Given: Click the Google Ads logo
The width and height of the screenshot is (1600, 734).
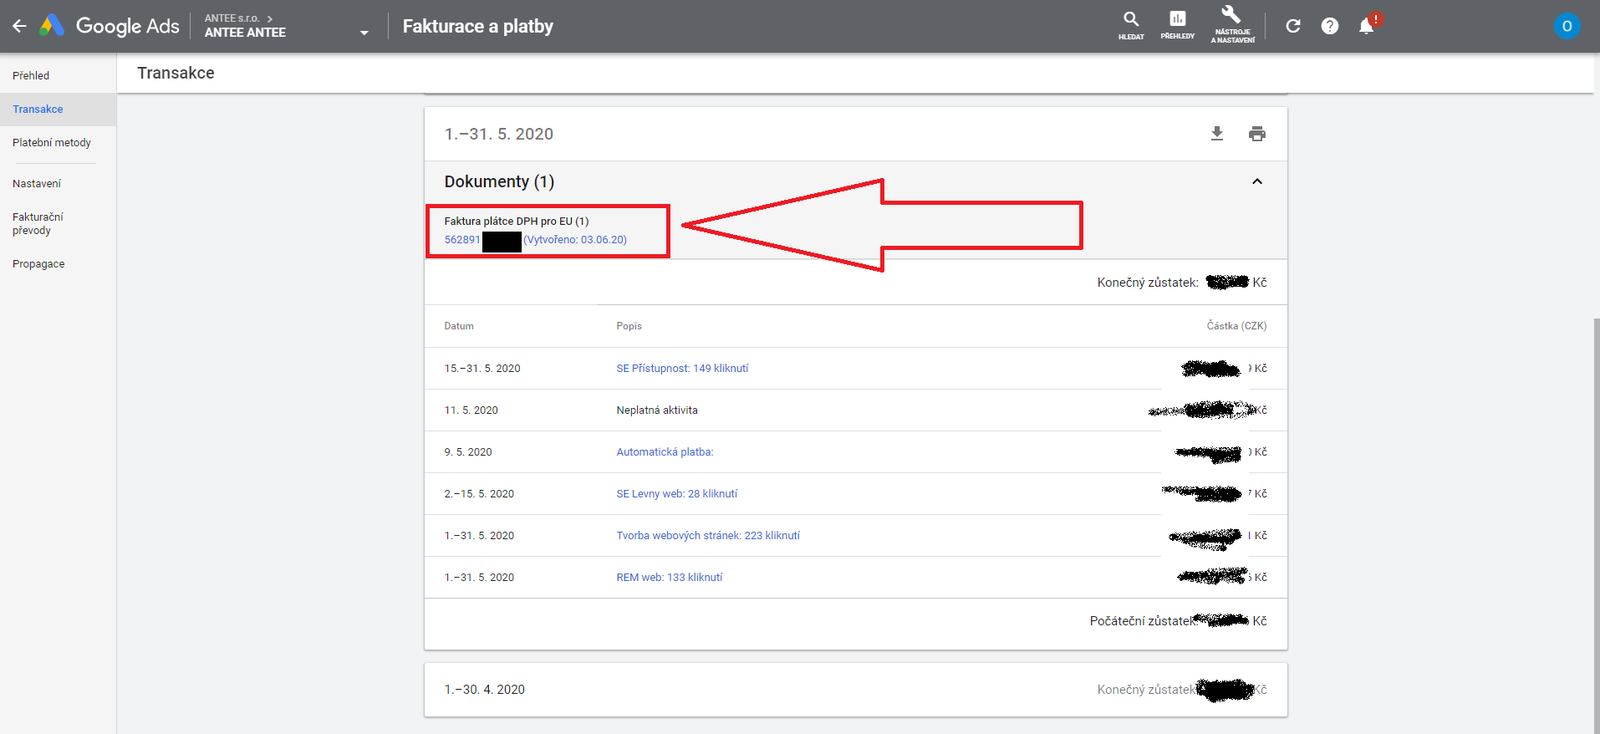Looking at the screenshot, I should [109, 26].
